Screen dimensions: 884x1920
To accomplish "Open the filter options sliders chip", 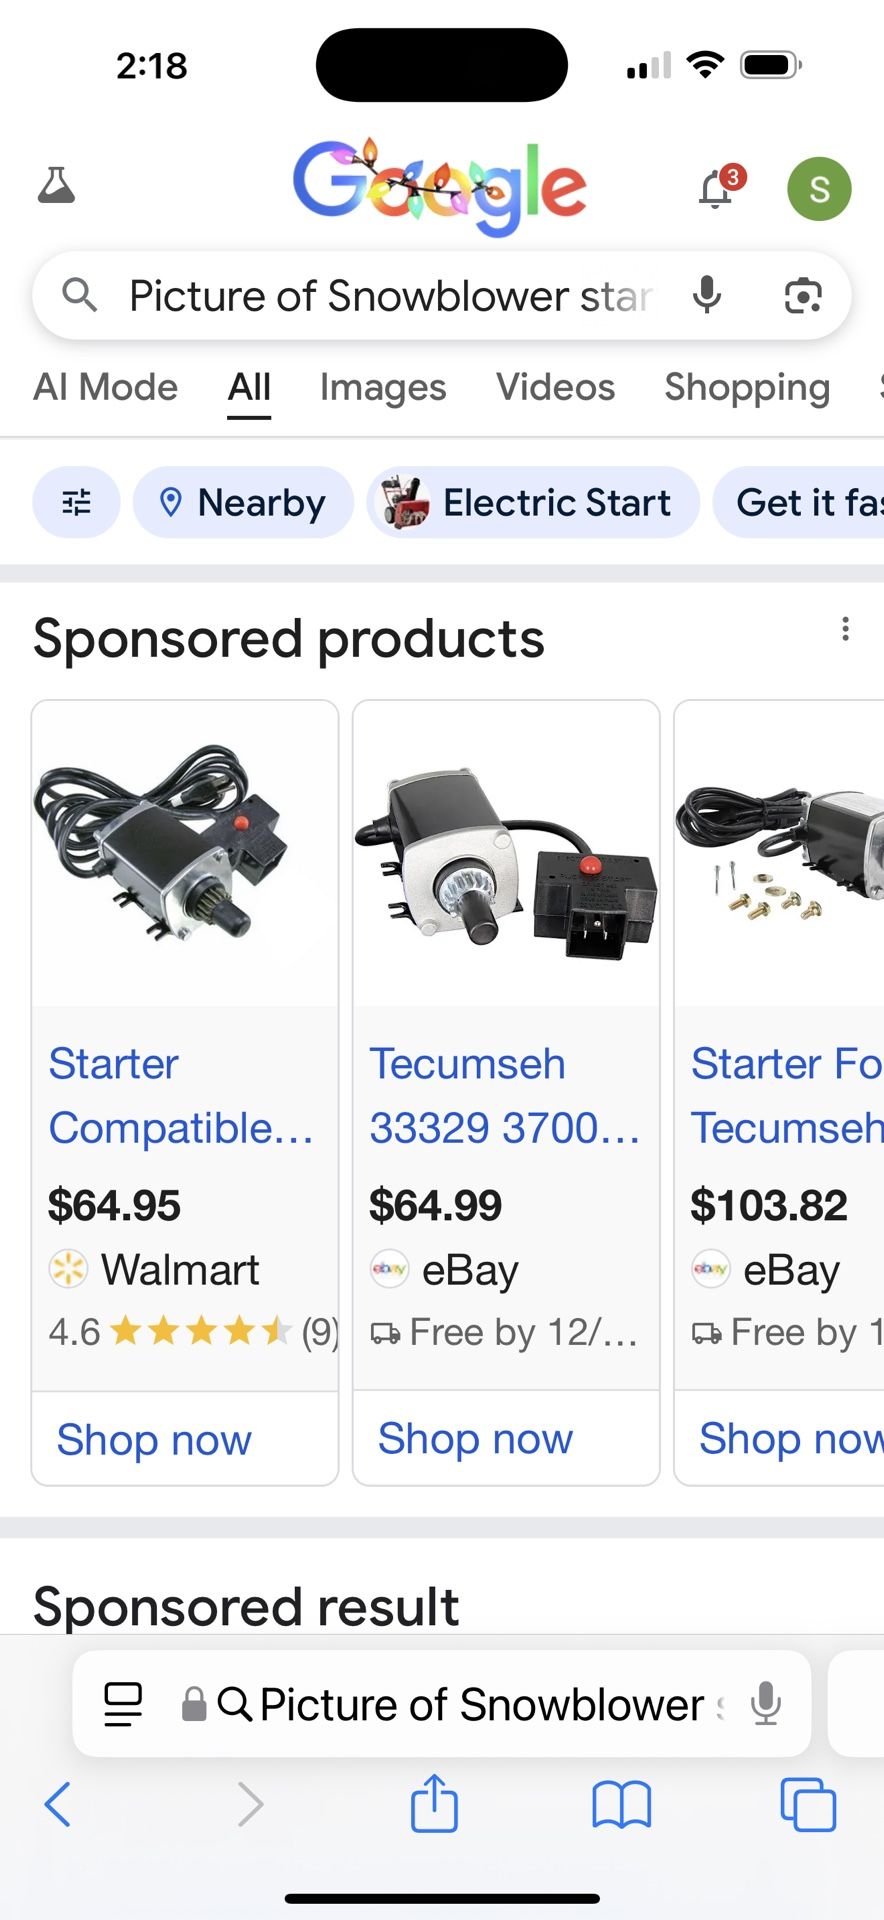I will pos(77,502).
